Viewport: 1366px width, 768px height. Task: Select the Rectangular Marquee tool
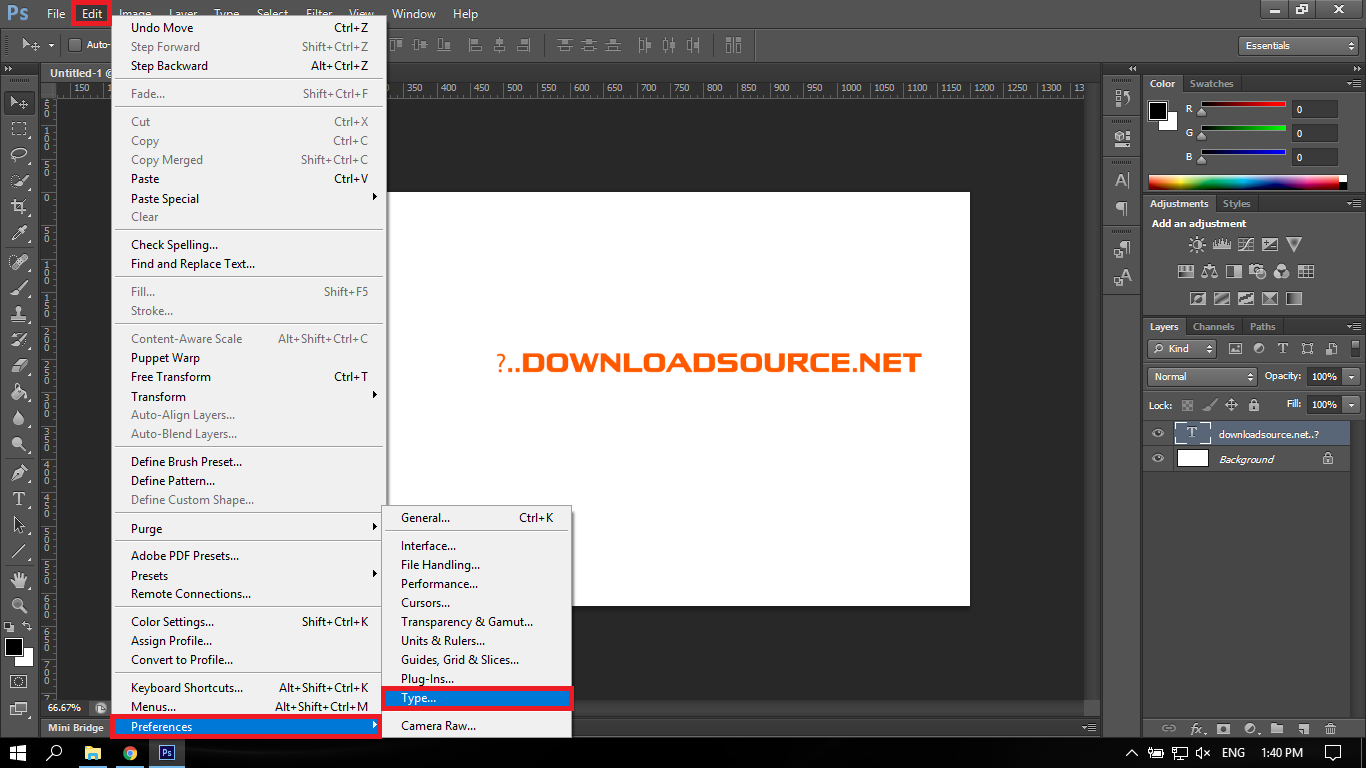coord(19,129)
